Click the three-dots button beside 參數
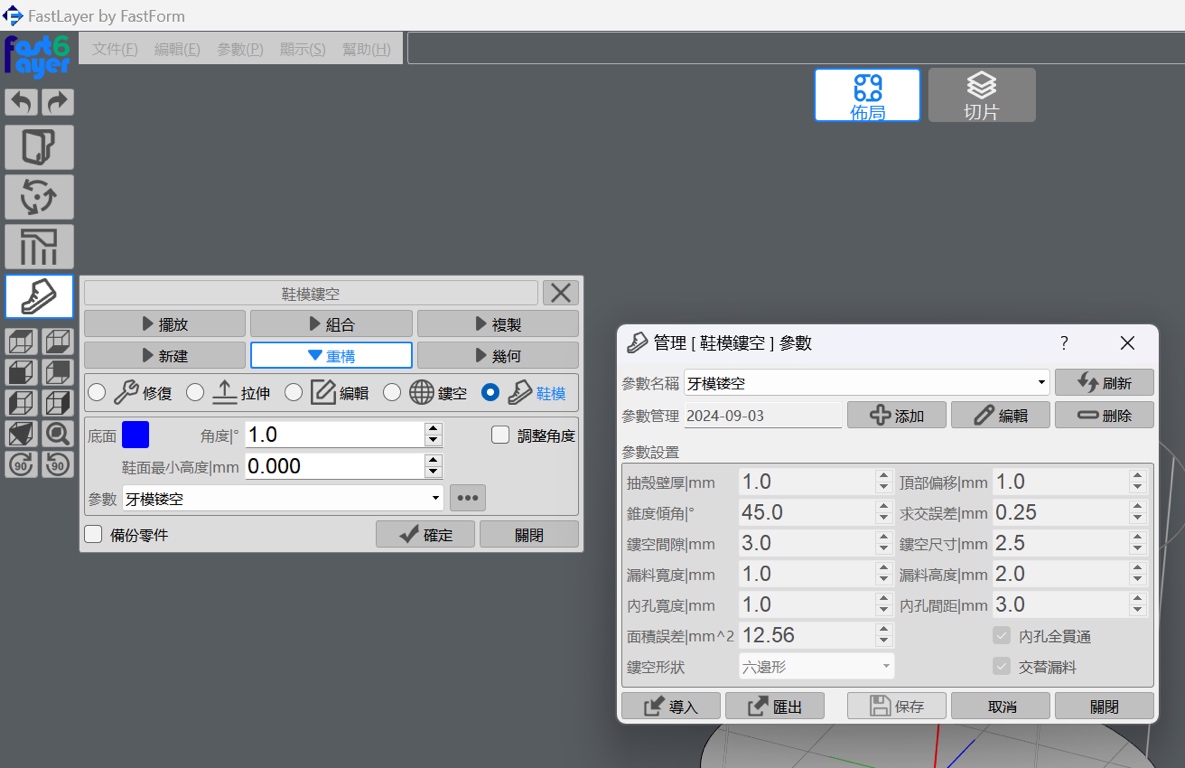The image size is (1185, 768). [x=467, y=498]
